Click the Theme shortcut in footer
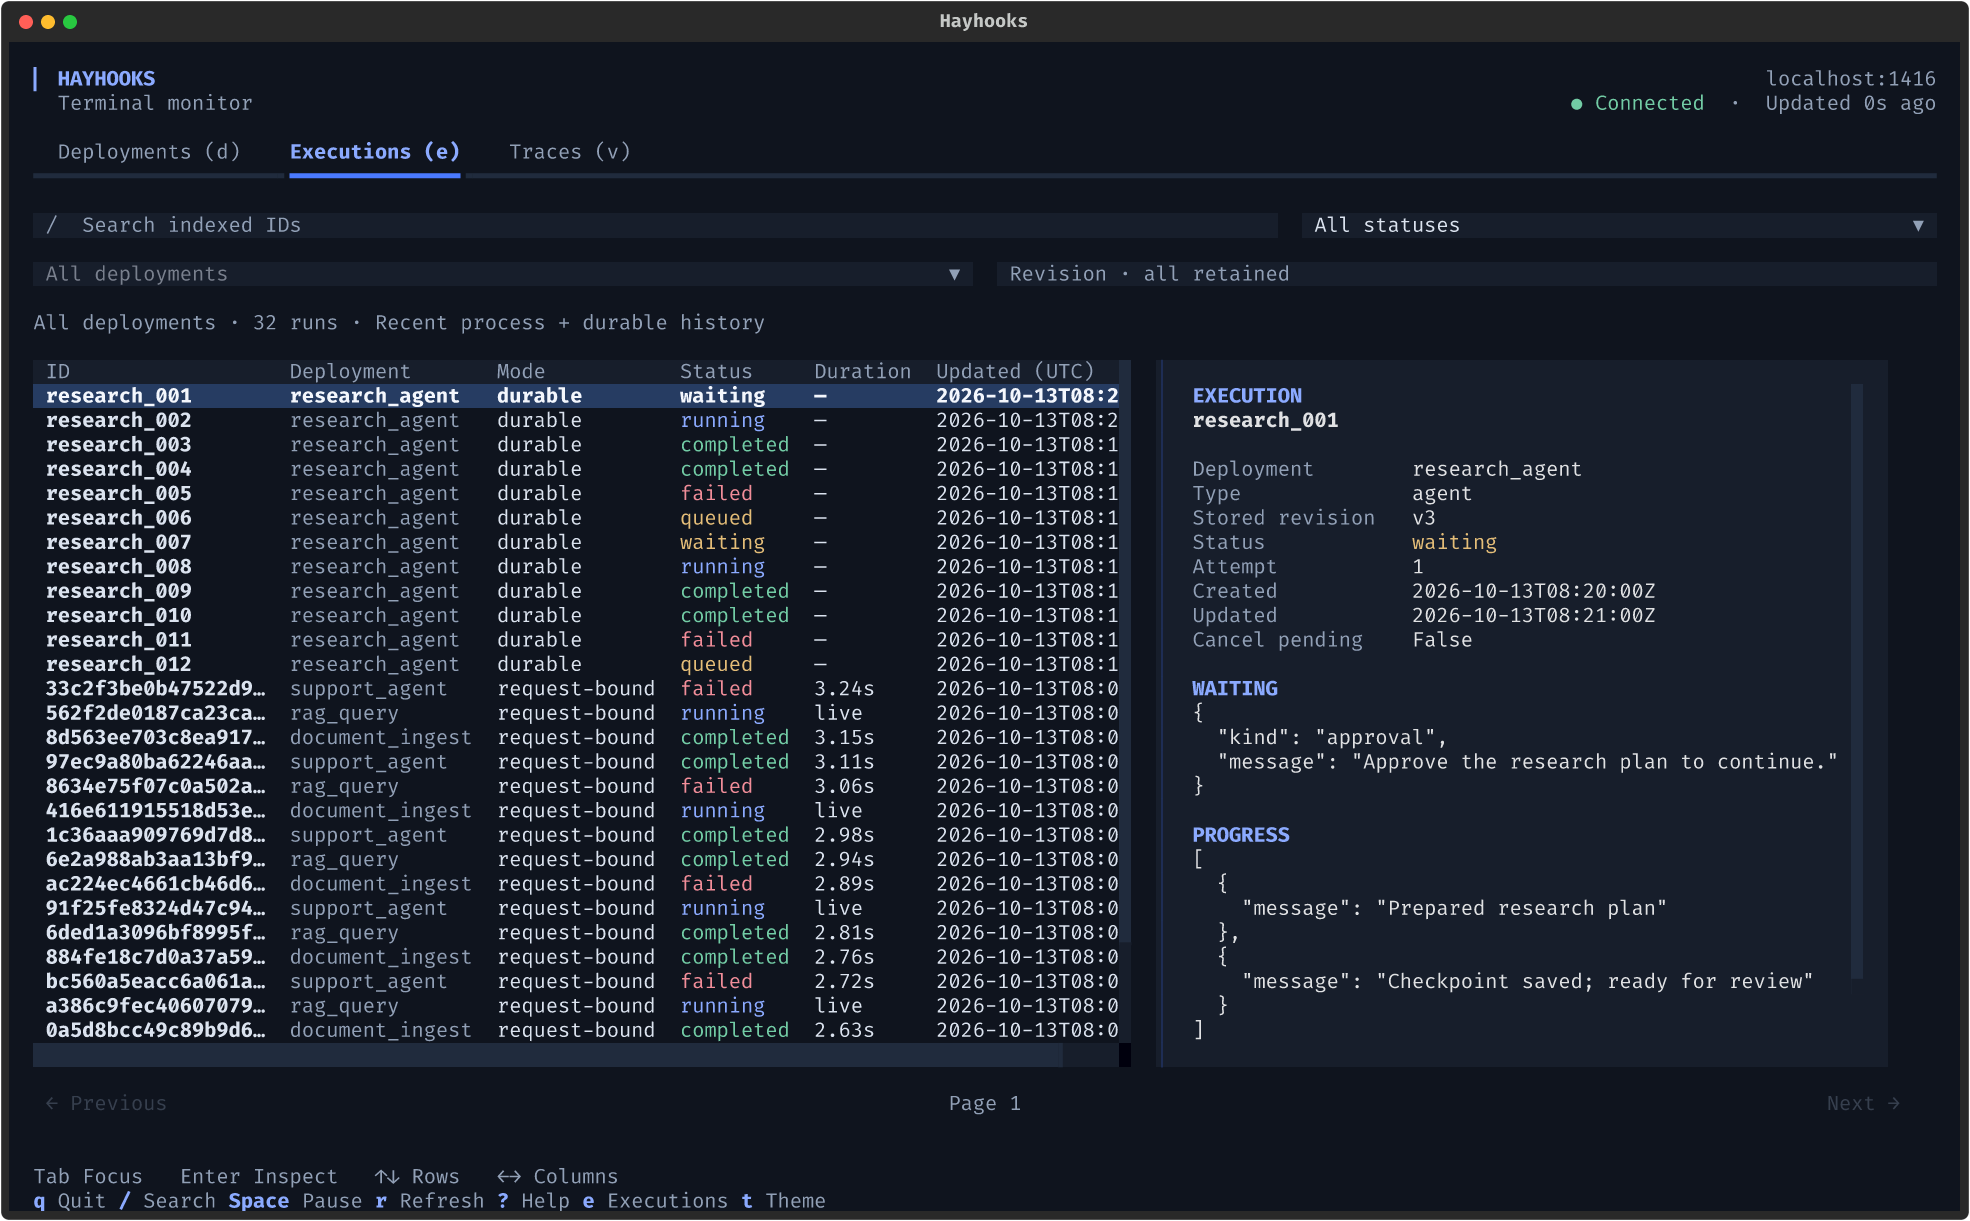Screen dimensions: 1970x1221 point(783,1201)
